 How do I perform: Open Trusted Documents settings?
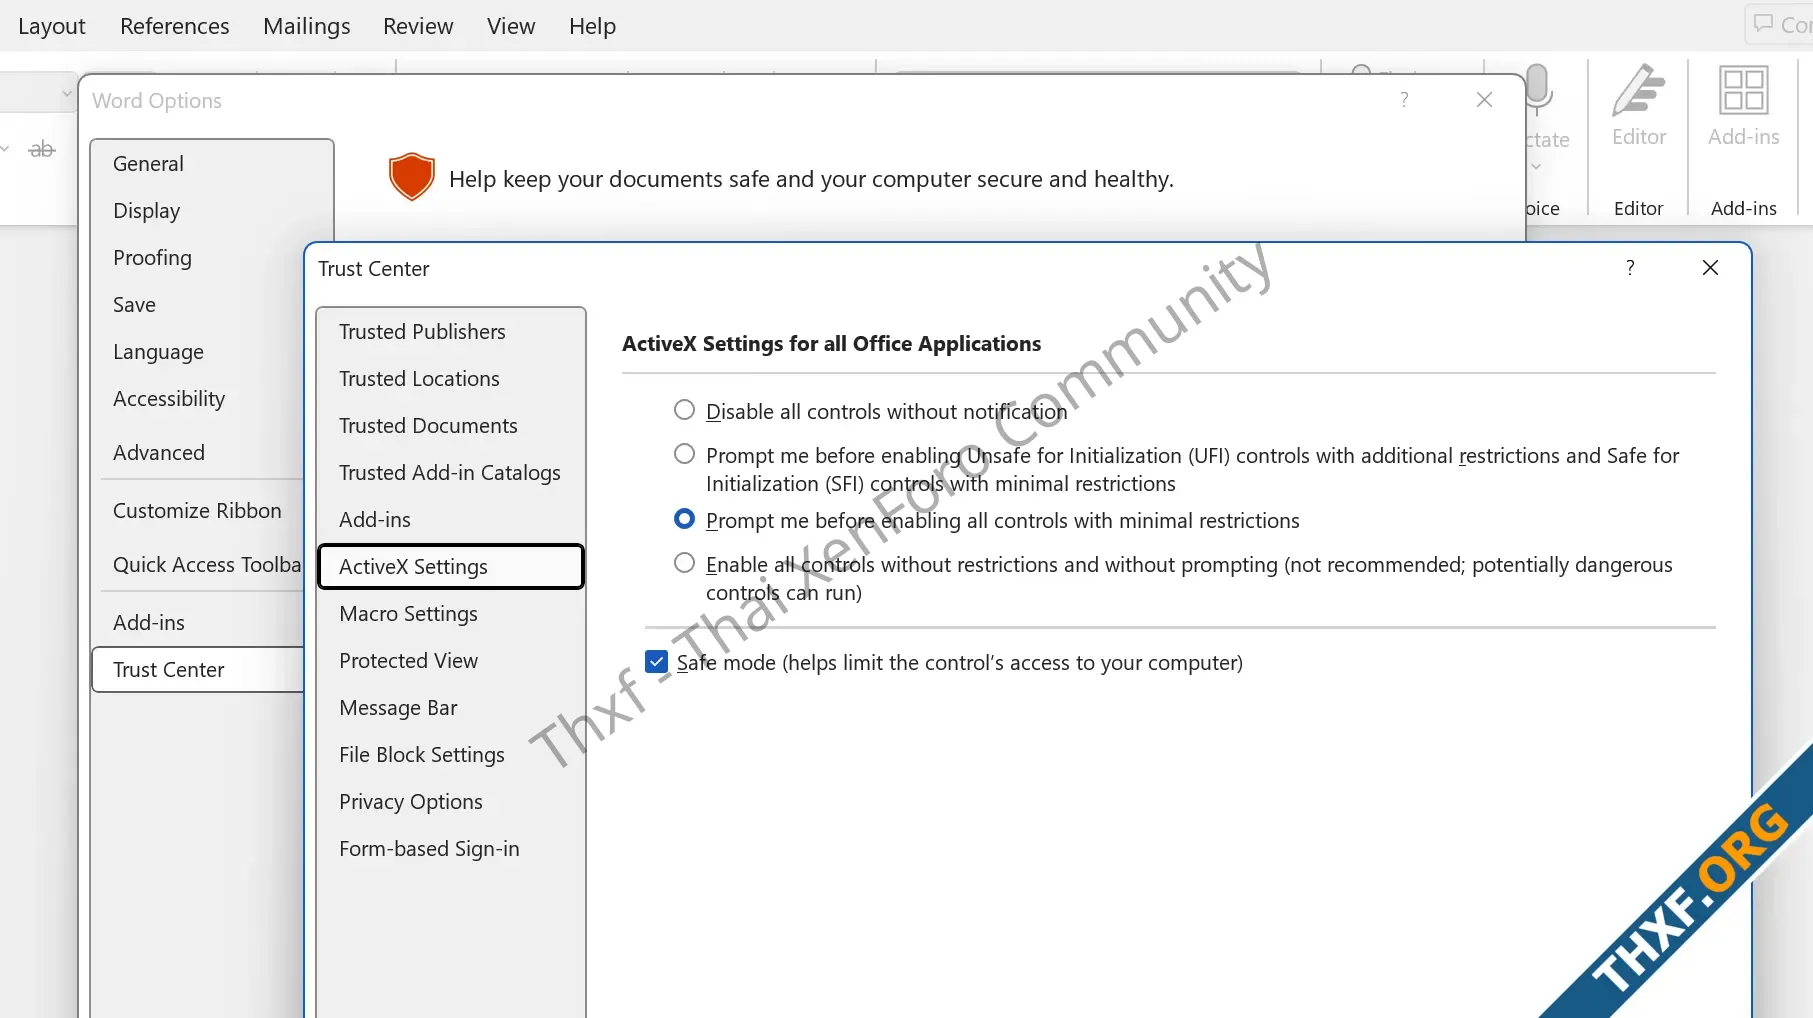pos(450,425)
